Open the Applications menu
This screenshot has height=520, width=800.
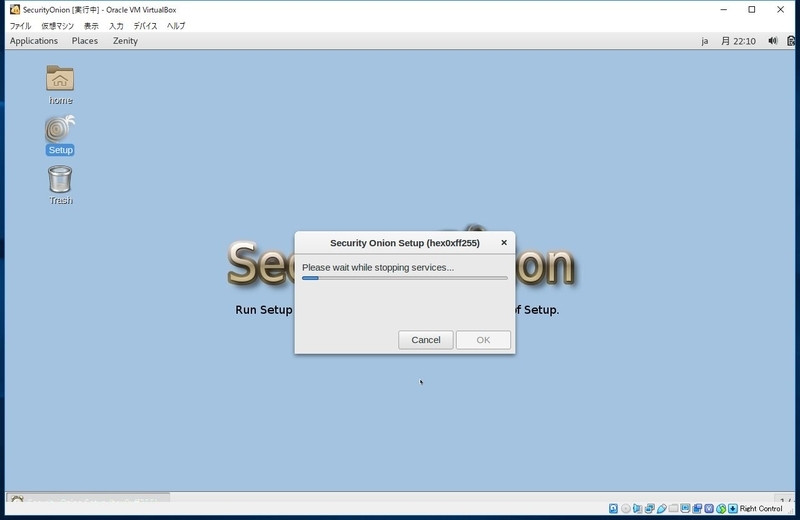pyautogui.click(x=34, y=41)
